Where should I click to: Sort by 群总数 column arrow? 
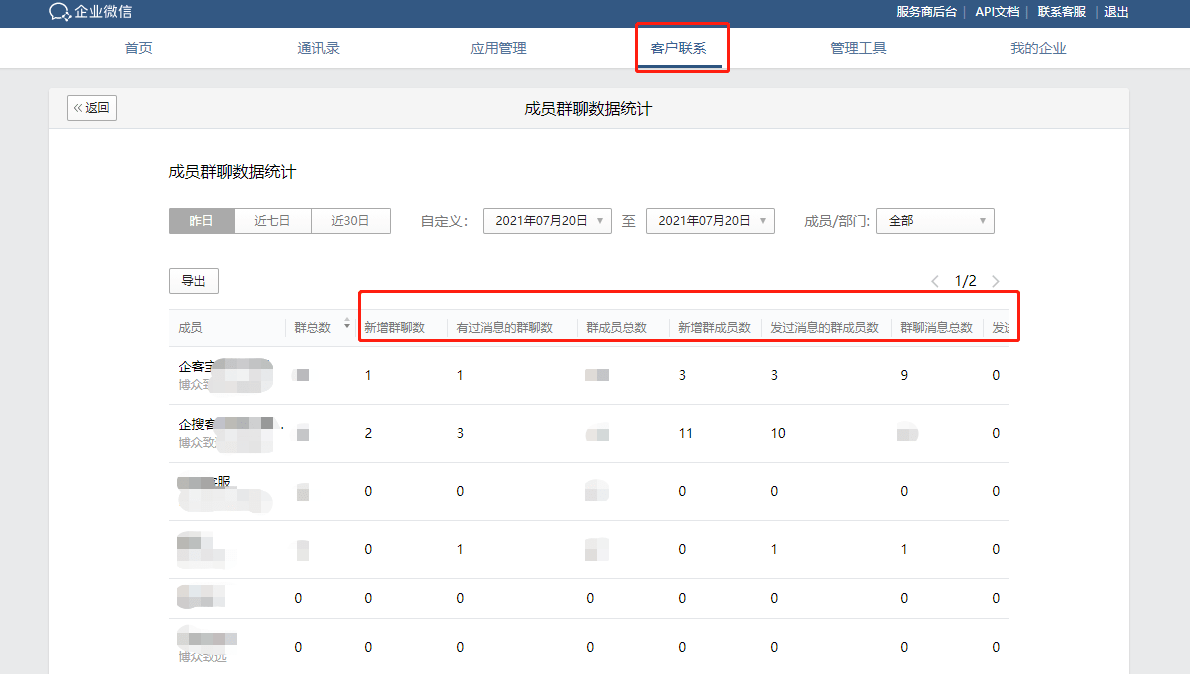(347, 324)
